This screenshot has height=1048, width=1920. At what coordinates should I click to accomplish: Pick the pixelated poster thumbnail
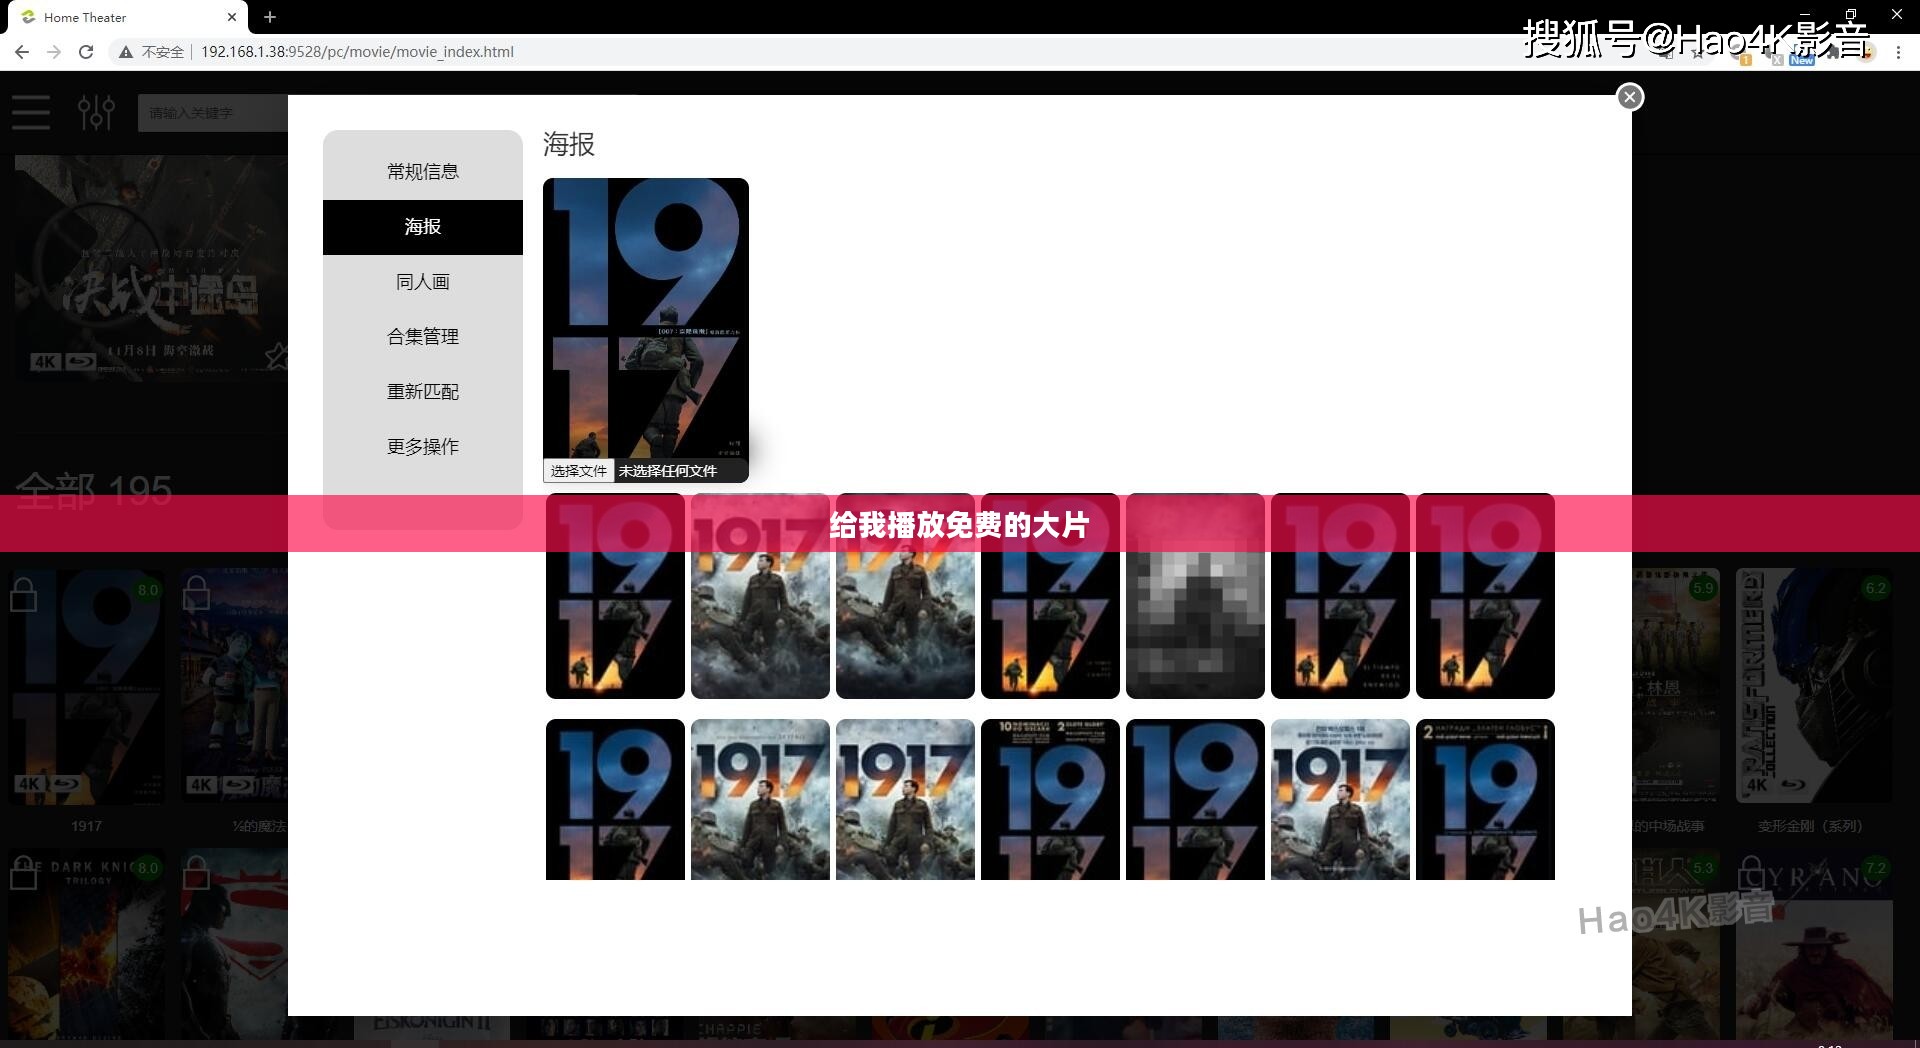coord(1195,596)
